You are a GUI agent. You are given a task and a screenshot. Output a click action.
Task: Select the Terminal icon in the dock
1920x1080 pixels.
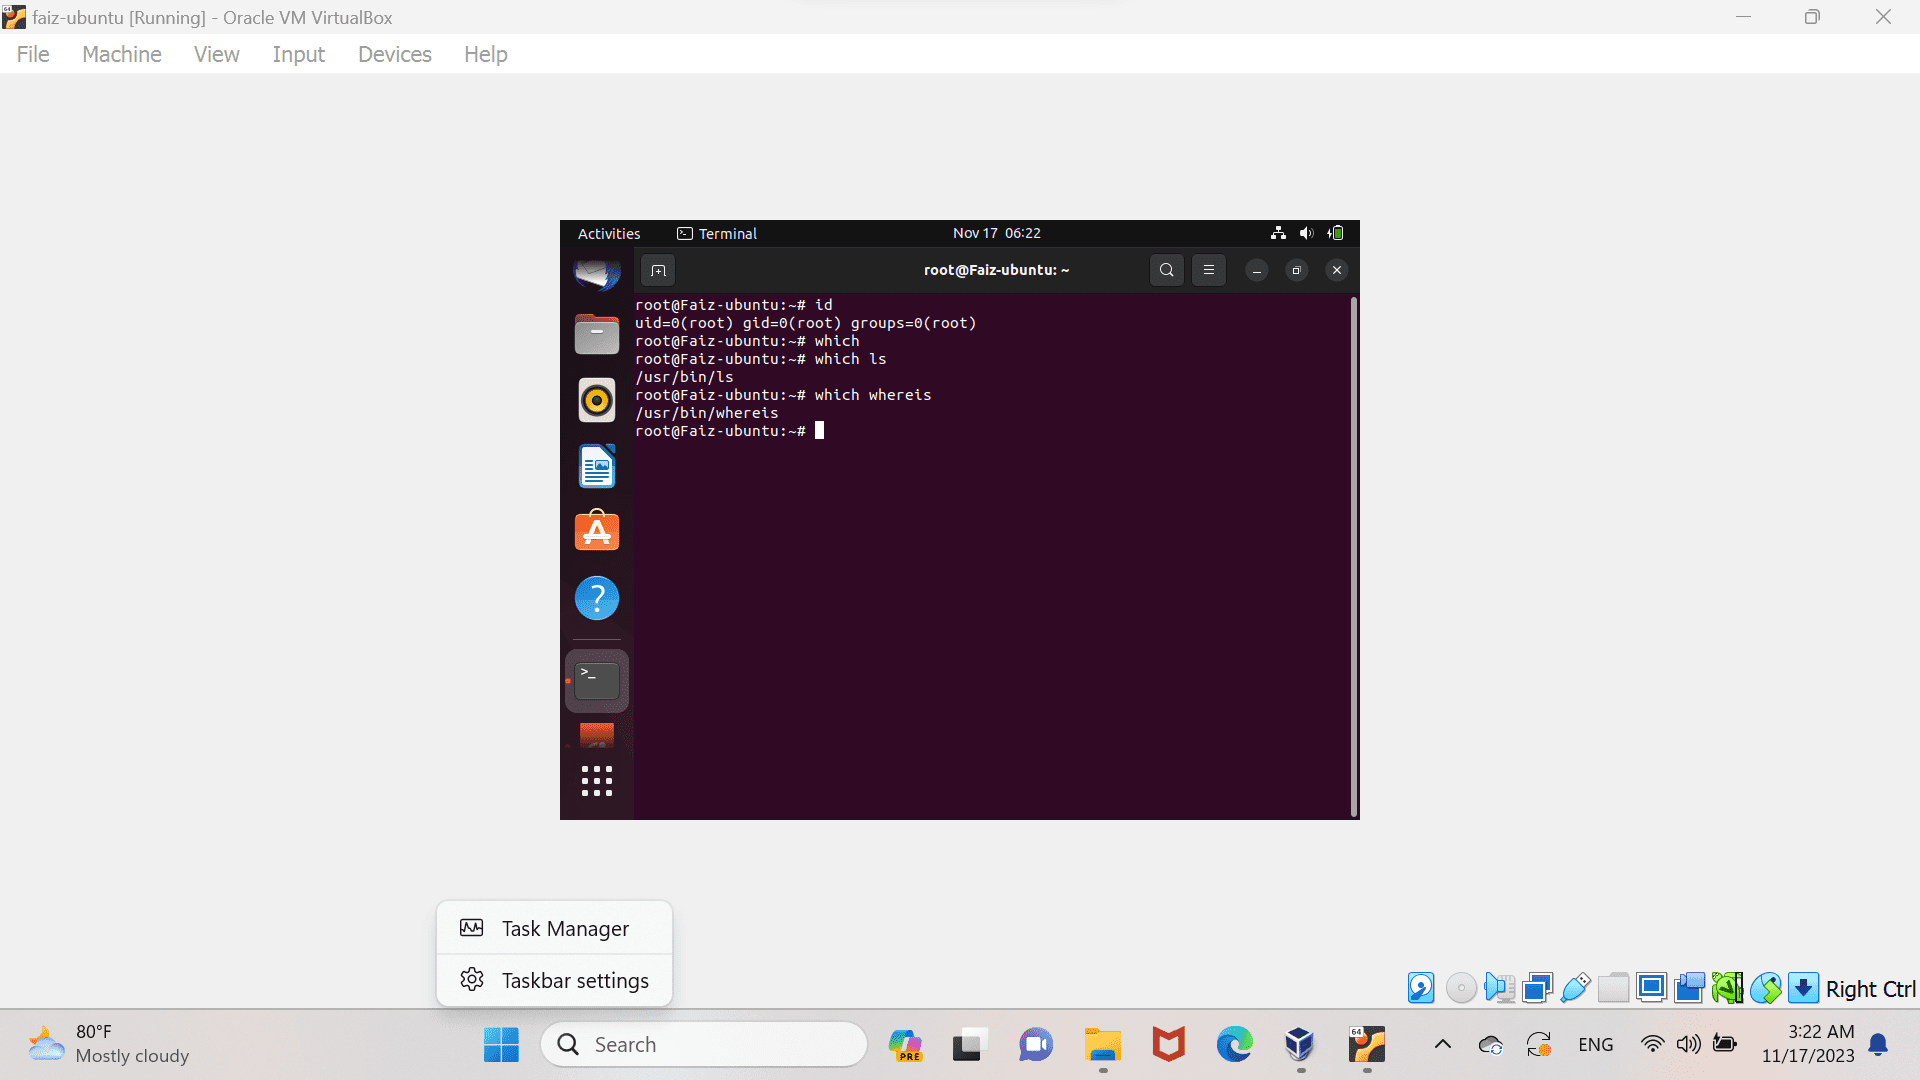pyautogui.click(x=597, y=681)
